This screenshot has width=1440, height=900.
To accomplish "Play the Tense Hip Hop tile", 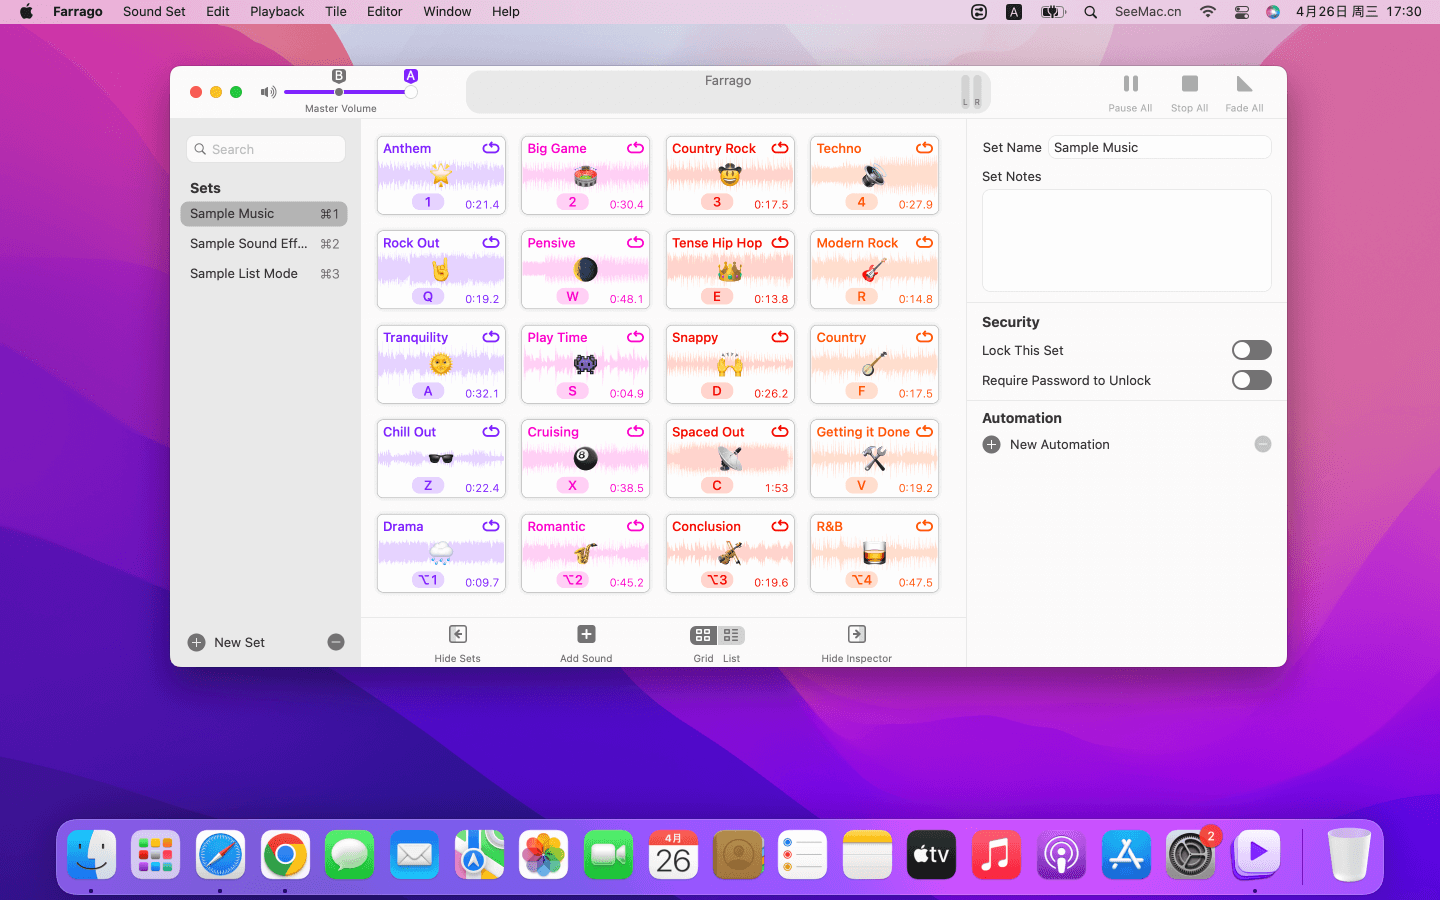I will pyautogui.click(x=730, y=270).
